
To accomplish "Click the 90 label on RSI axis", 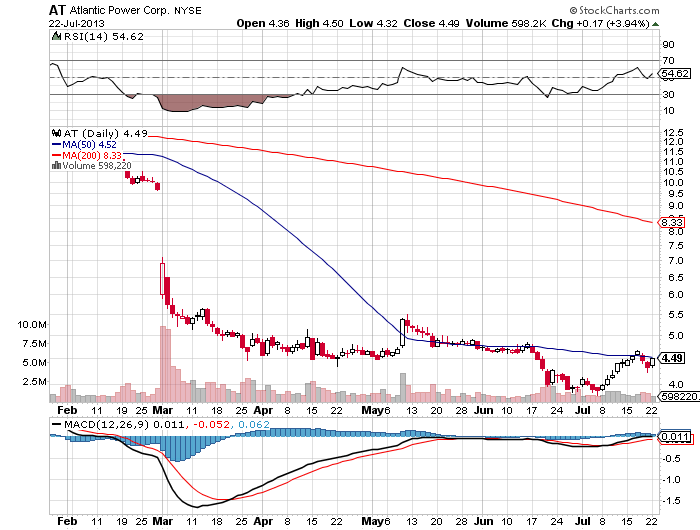I will pos(668,45).
